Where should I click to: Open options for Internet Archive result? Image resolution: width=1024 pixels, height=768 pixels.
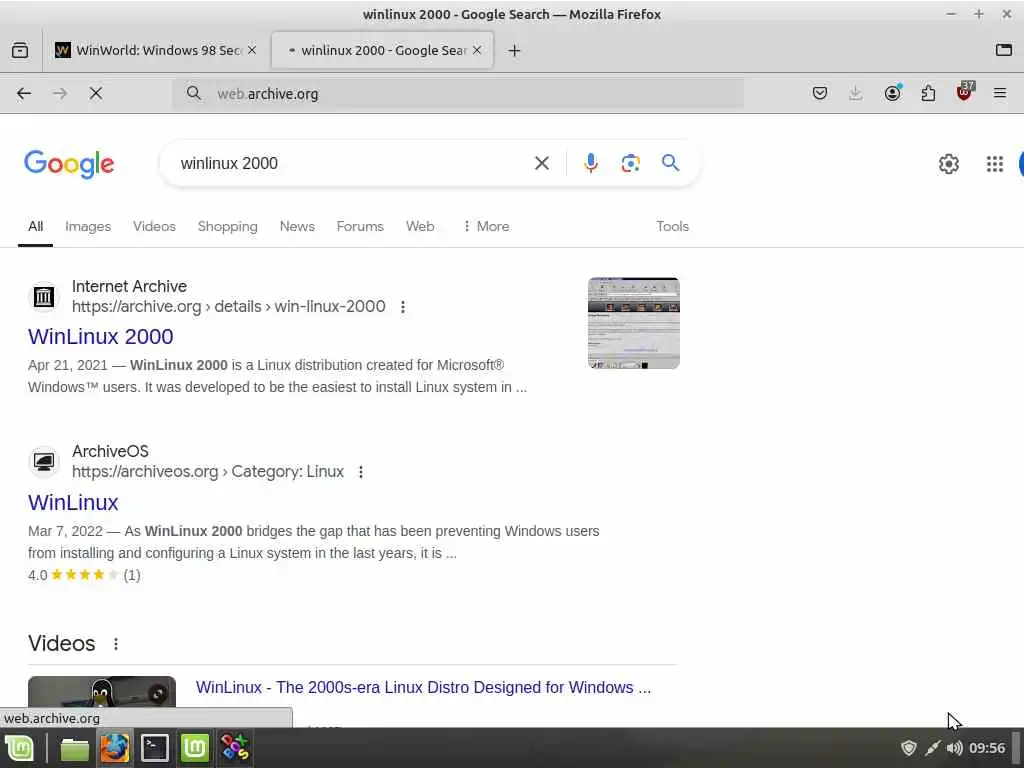(402, 307)
